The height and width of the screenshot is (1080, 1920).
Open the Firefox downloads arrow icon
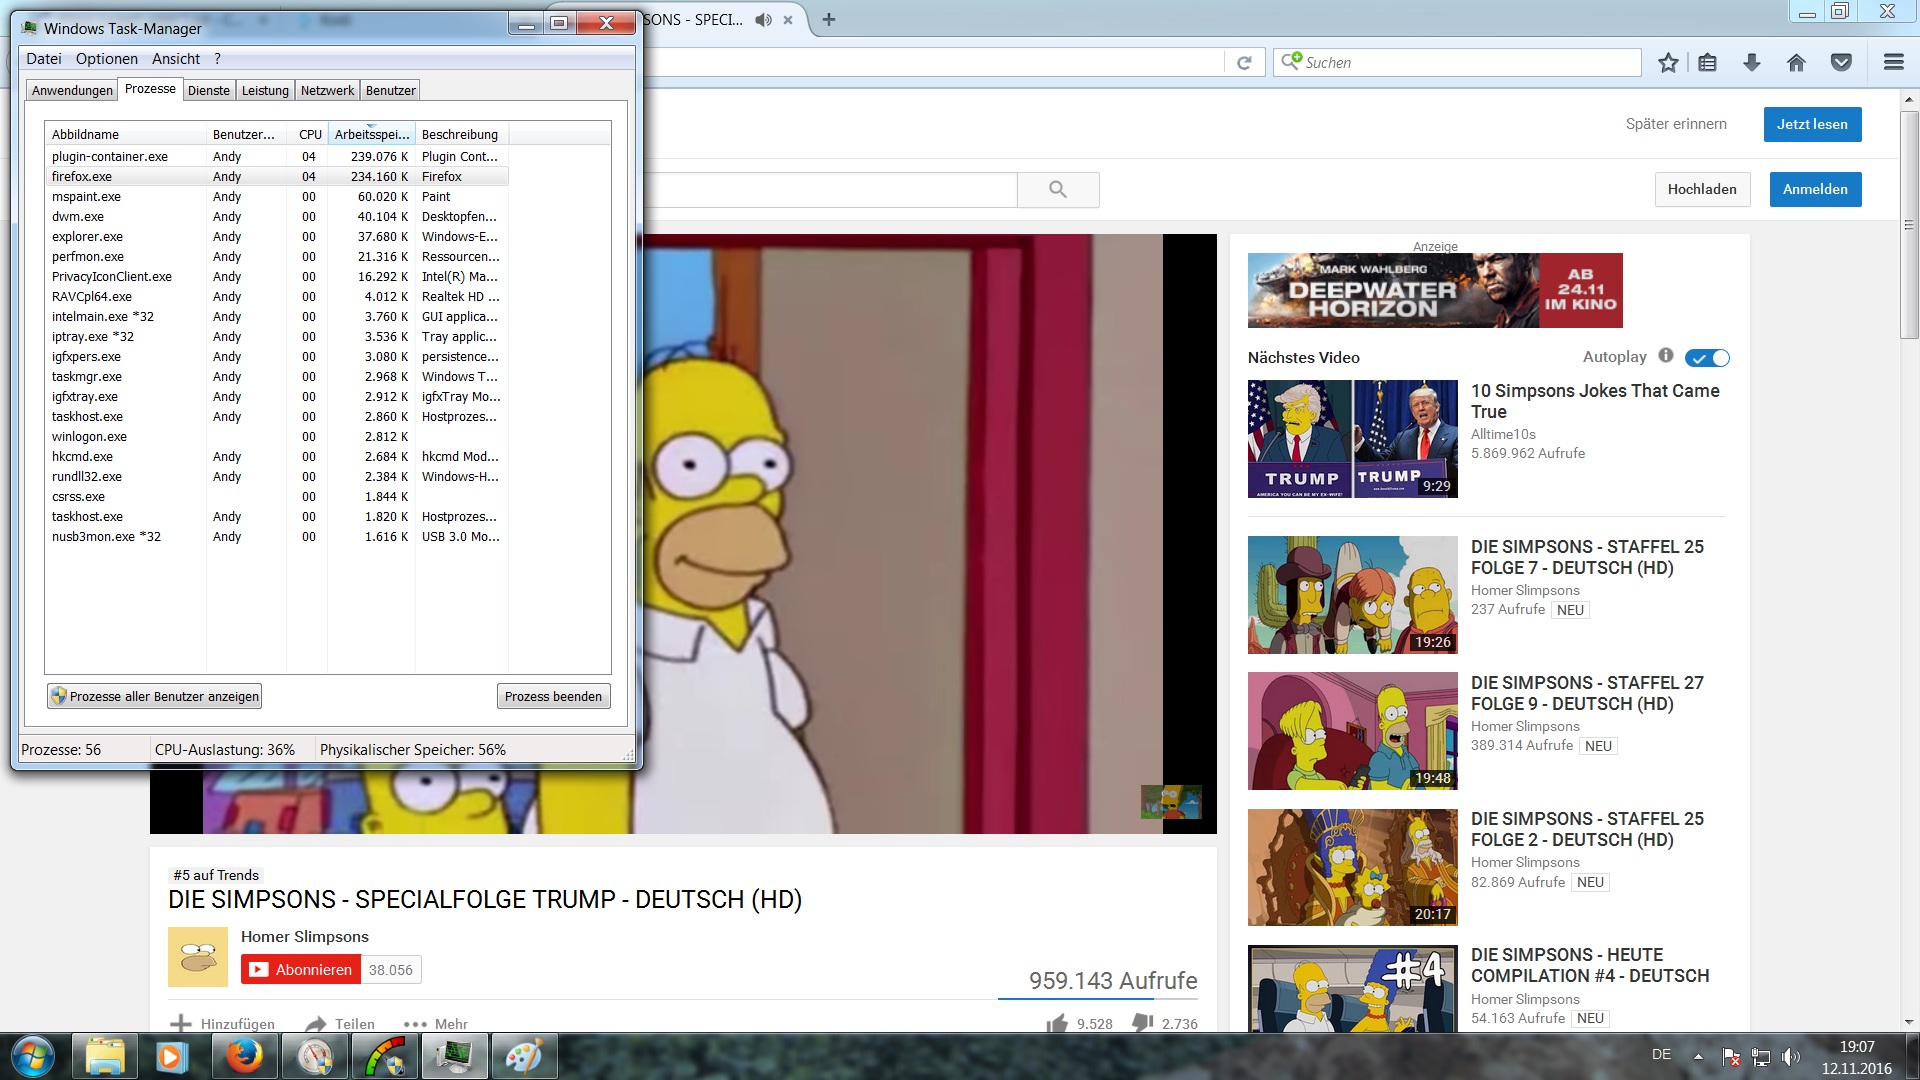(1752, 63)
